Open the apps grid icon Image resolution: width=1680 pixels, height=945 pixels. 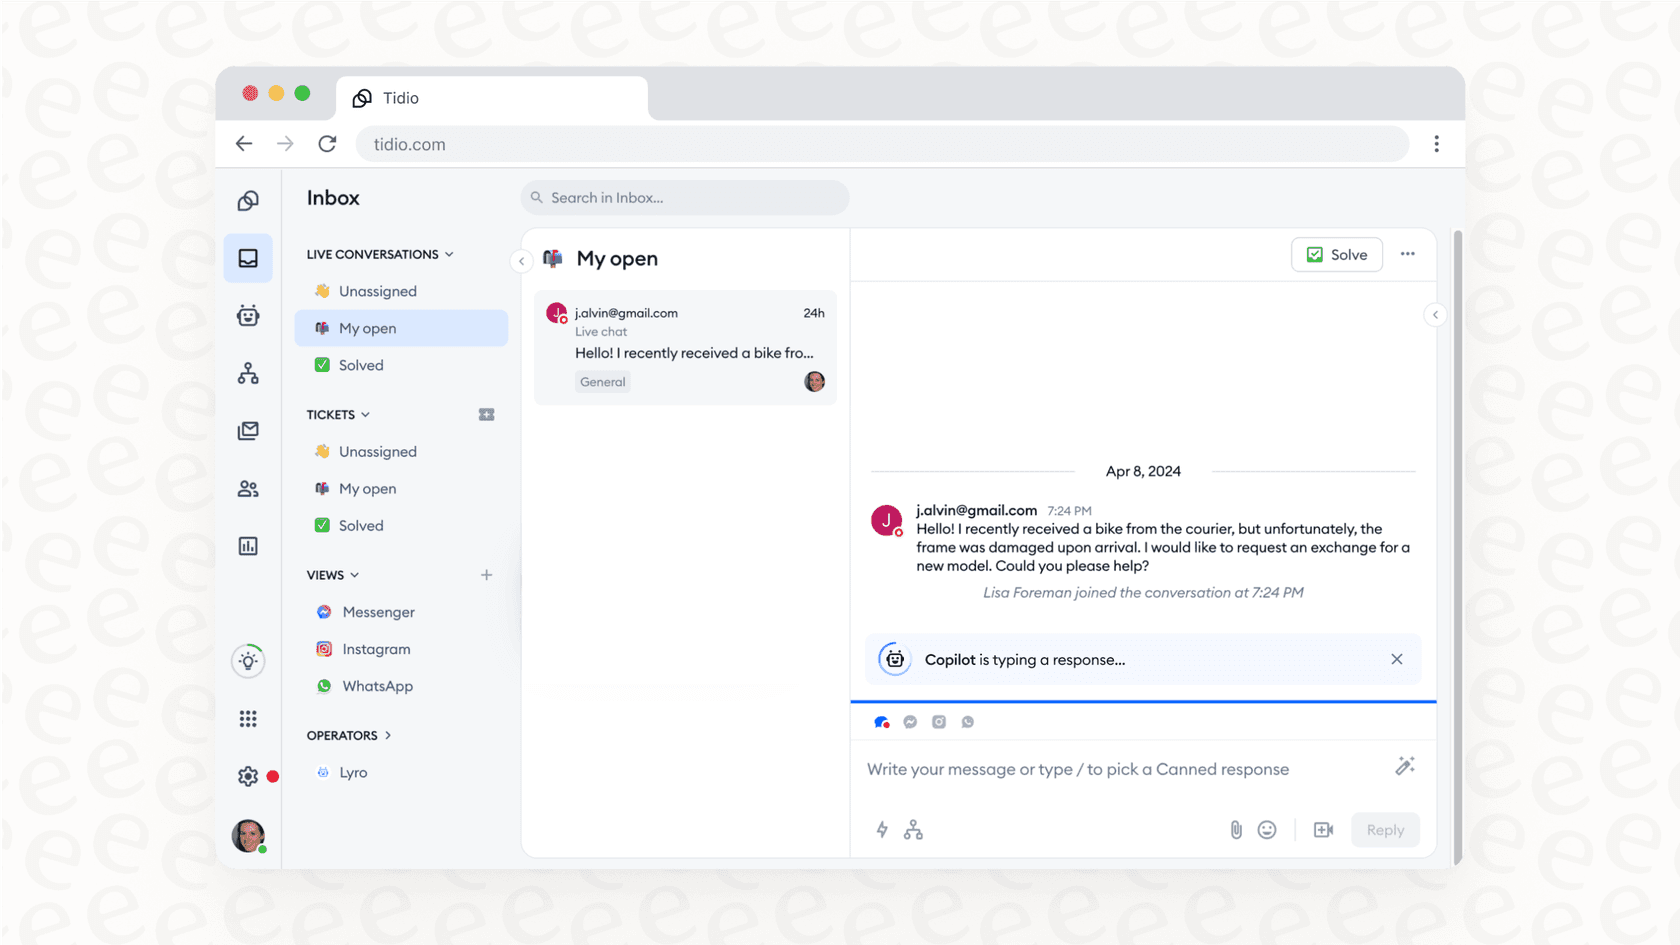coord(247,718)
